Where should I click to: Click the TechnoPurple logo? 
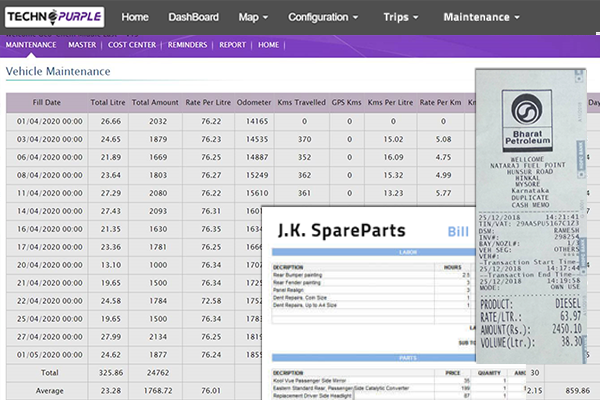54,17
